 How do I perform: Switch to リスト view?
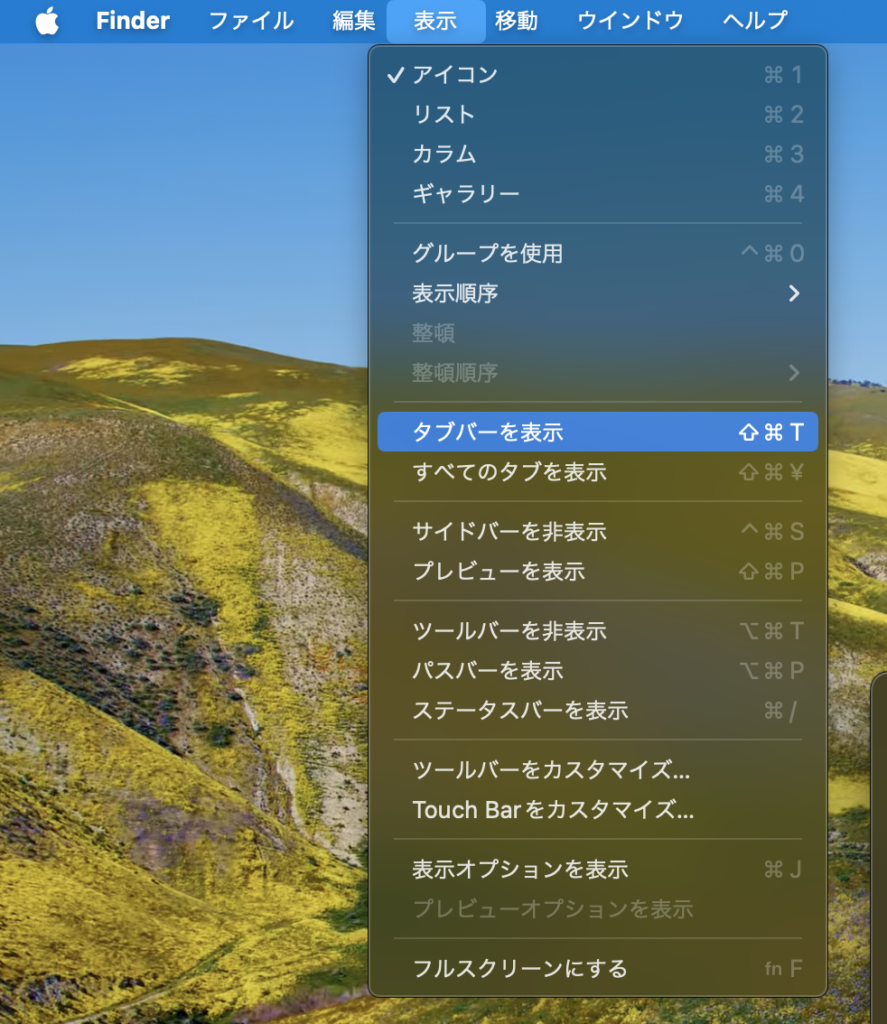pyautogui.click(x=598, y=115)
